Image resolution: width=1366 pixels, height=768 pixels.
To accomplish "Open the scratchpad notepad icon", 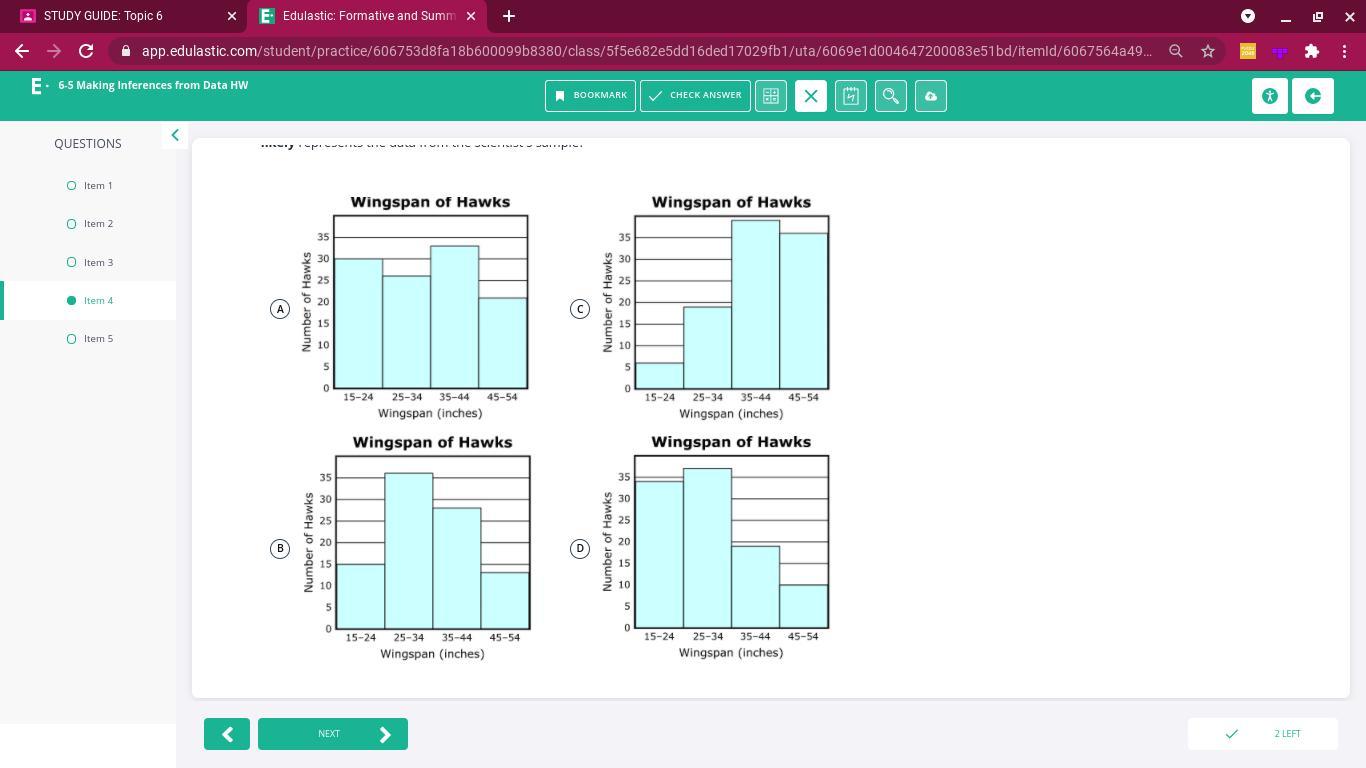I will click(851, 96).
